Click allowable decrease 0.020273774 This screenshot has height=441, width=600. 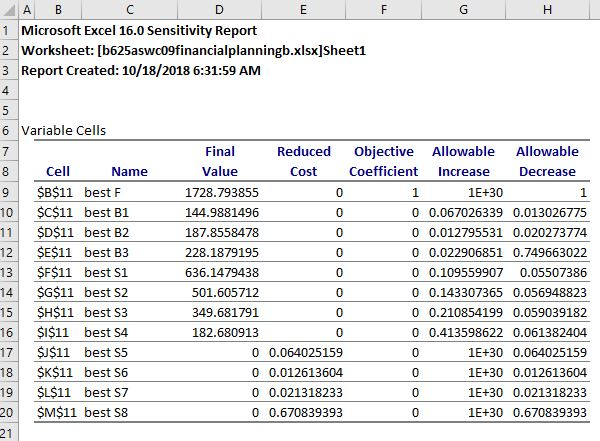point(550,232)
